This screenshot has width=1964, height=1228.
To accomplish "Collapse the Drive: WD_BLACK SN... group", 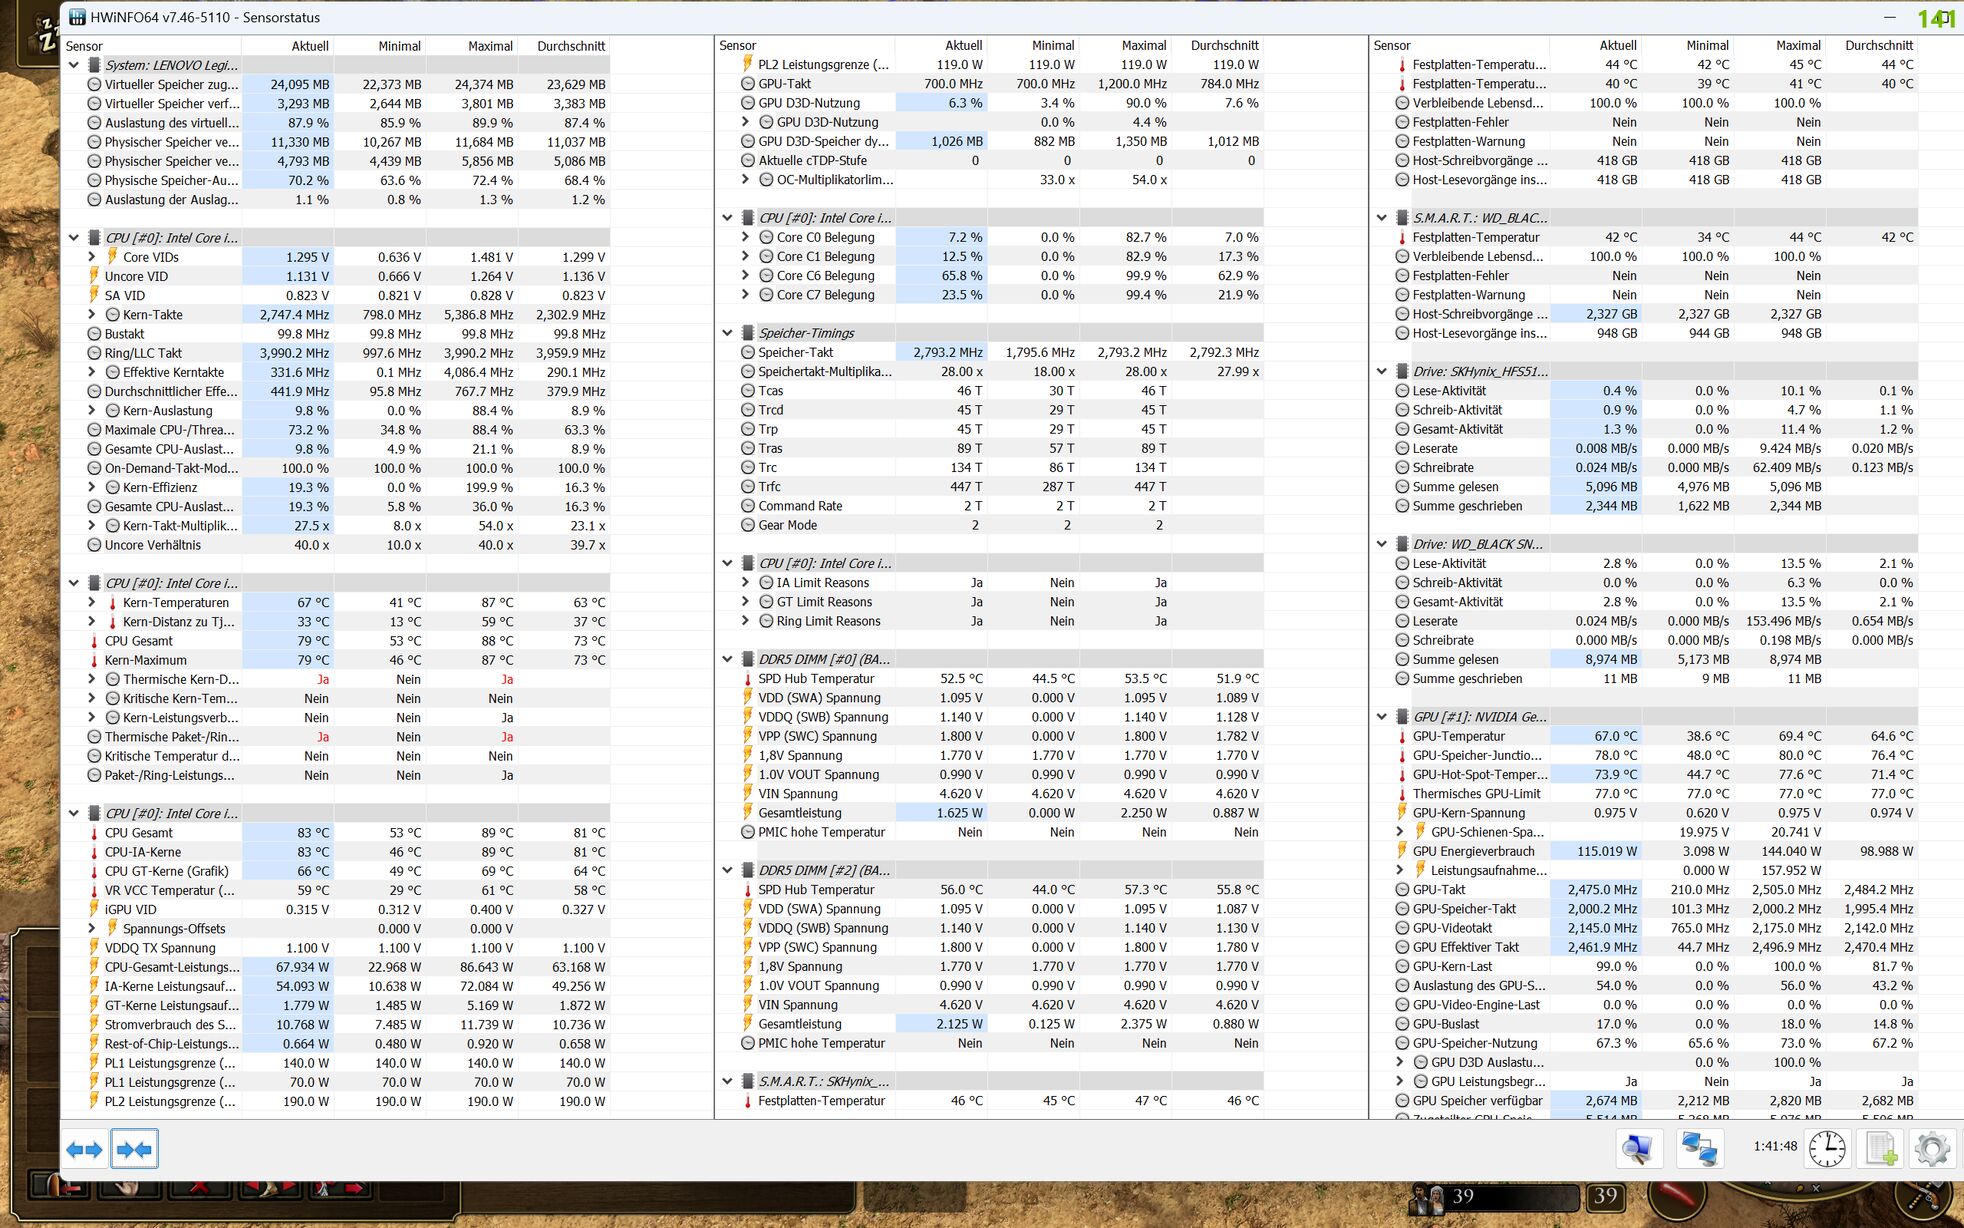I will click(x=1381, y=544).
